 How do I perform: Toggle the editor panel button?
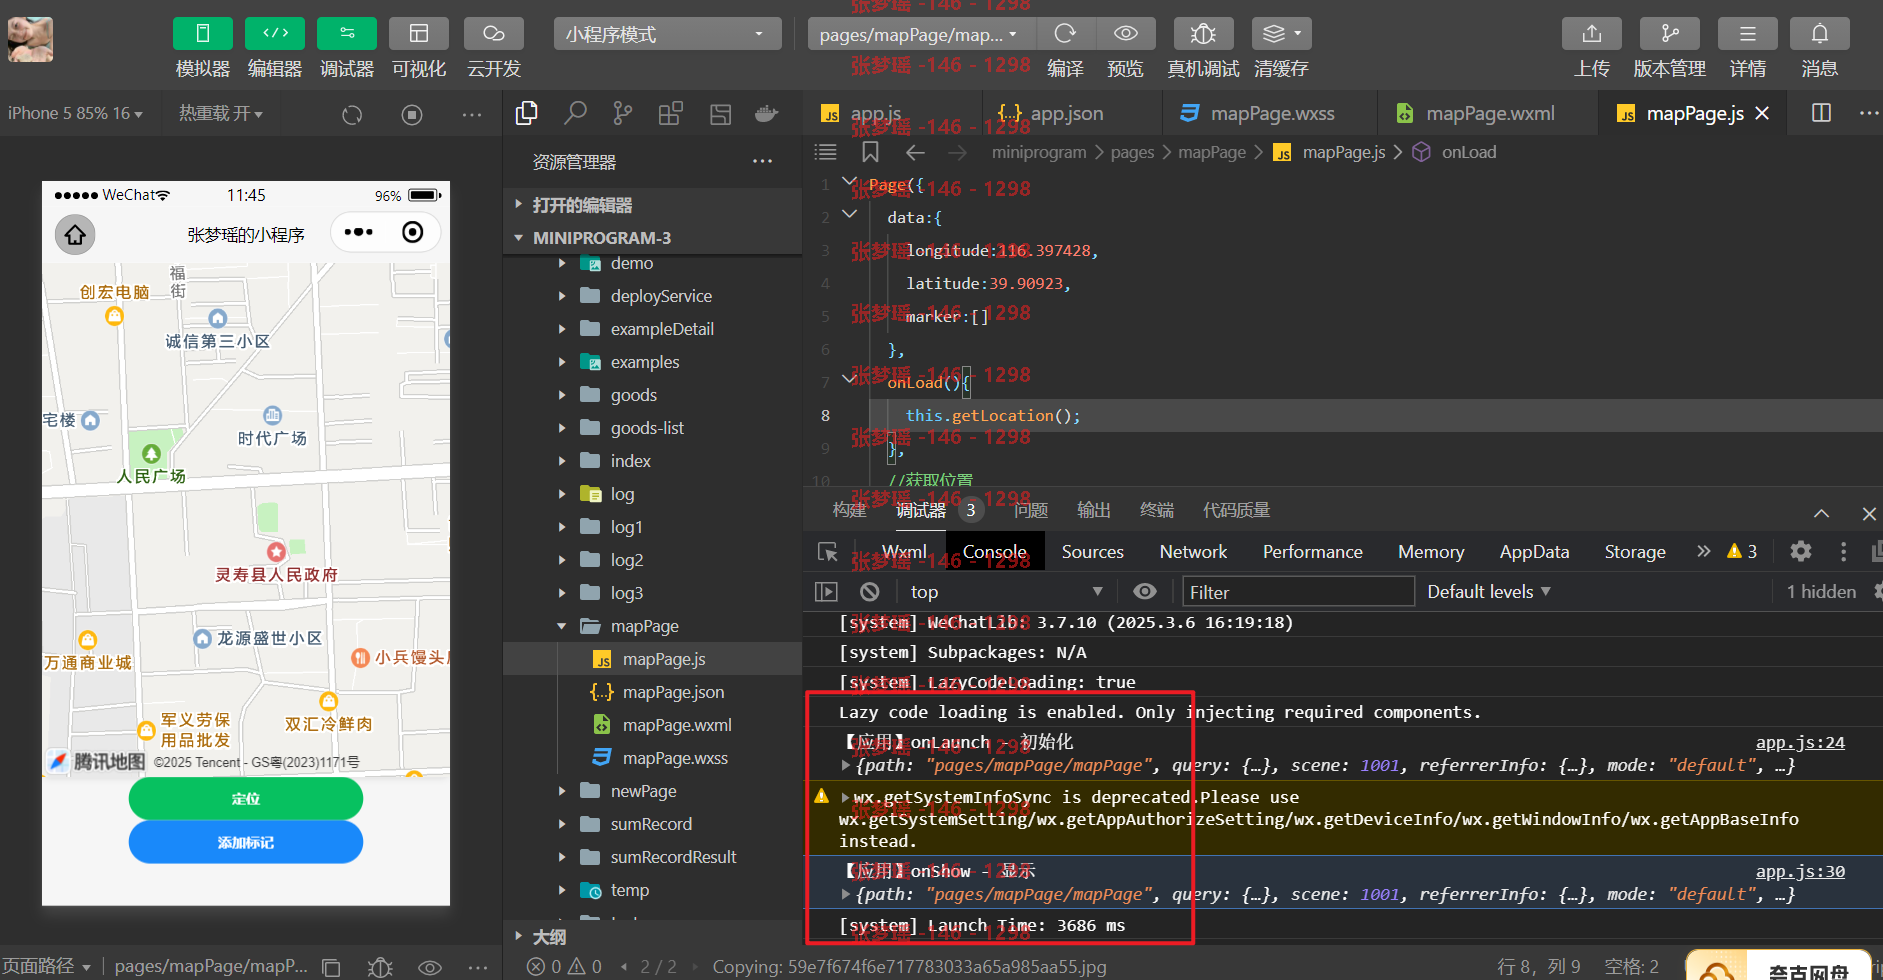coord(275,33)
